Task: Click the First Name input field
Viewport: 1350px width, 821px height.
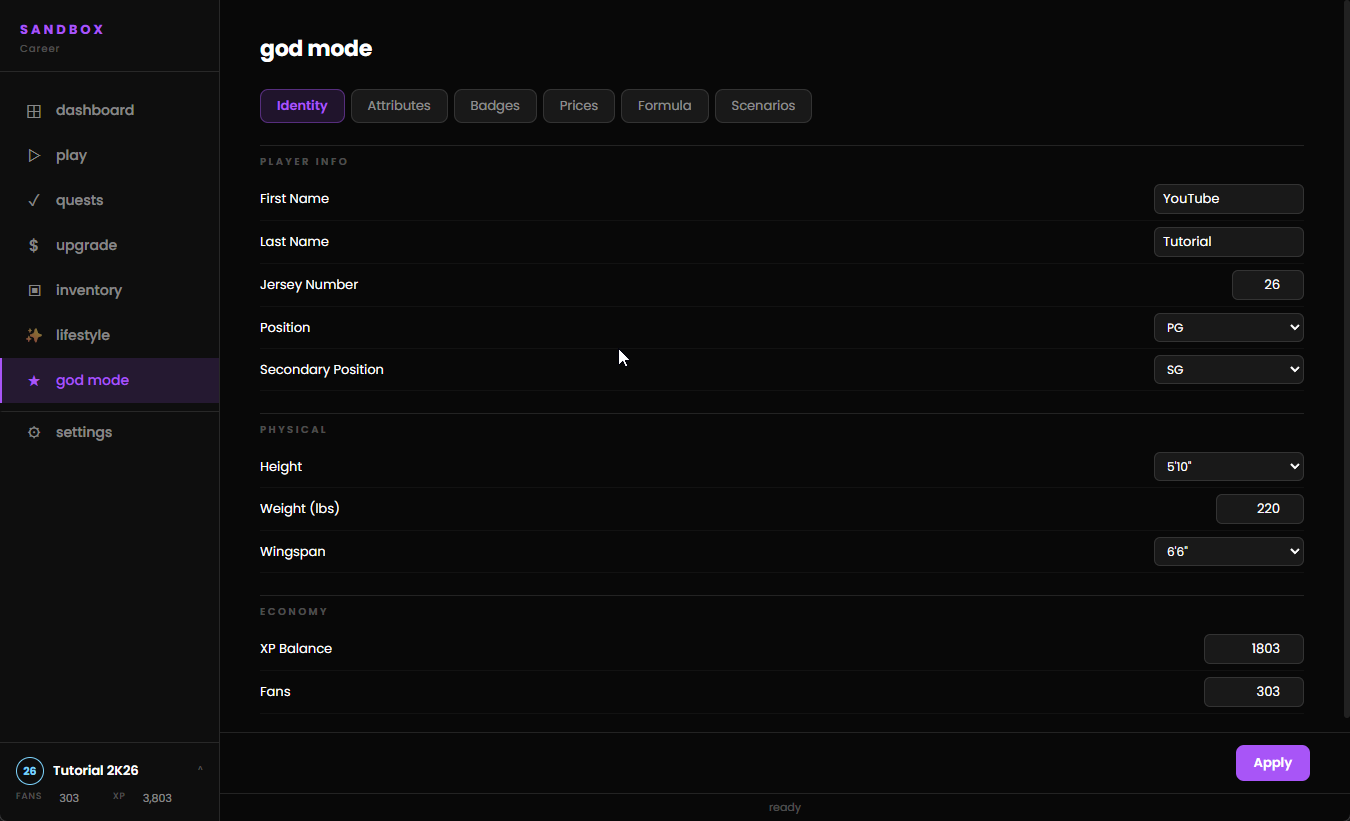Action: (x=1228, y=199)
